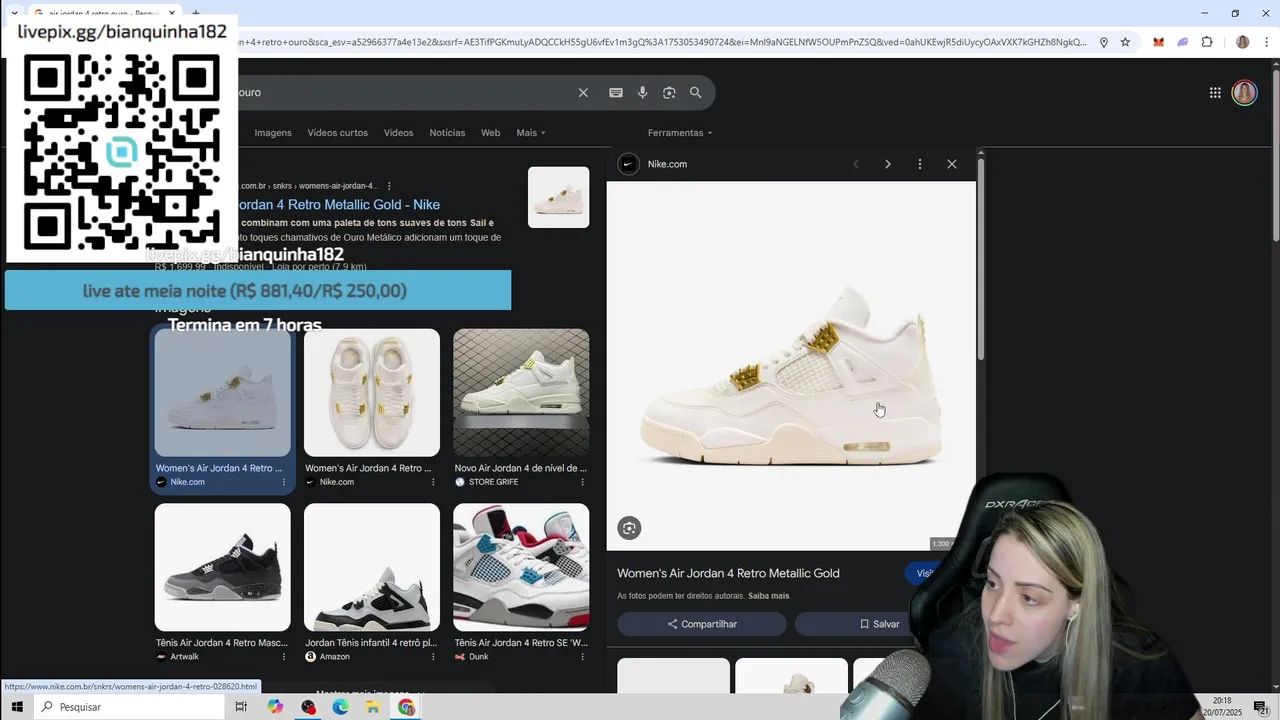Go to next image in preview panel
This screenshot has height=720, width=1280.
[887, 164]
